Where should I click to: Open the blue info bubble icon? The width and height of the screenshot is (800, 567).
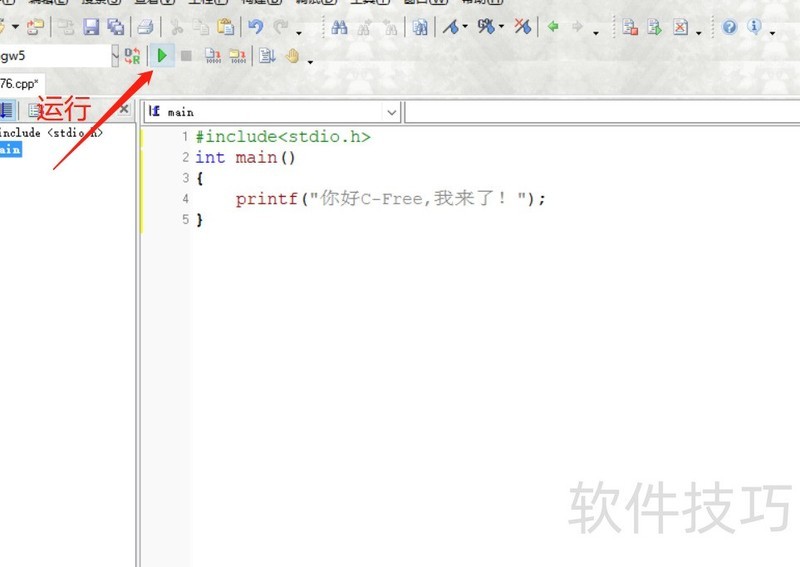pyautogui.click(x=754, y=26)
